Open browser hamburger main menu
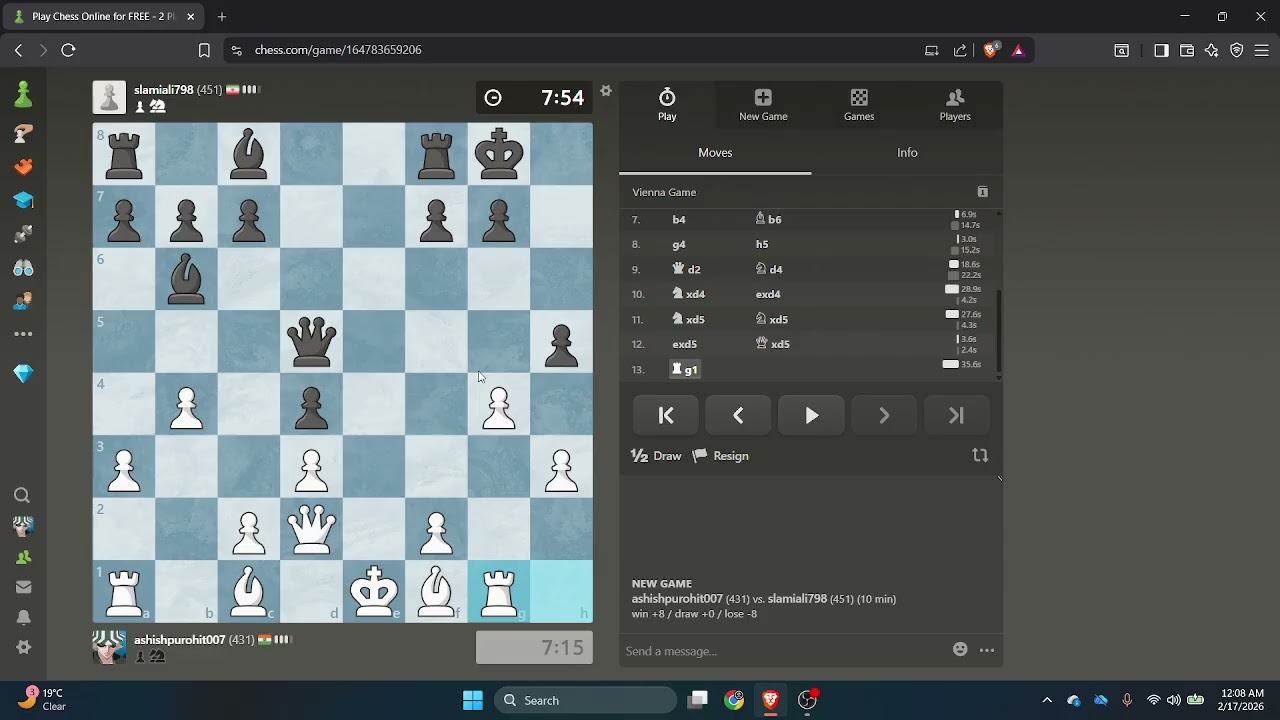The height and width of the screenshot is (720, 1280). 1262,50
